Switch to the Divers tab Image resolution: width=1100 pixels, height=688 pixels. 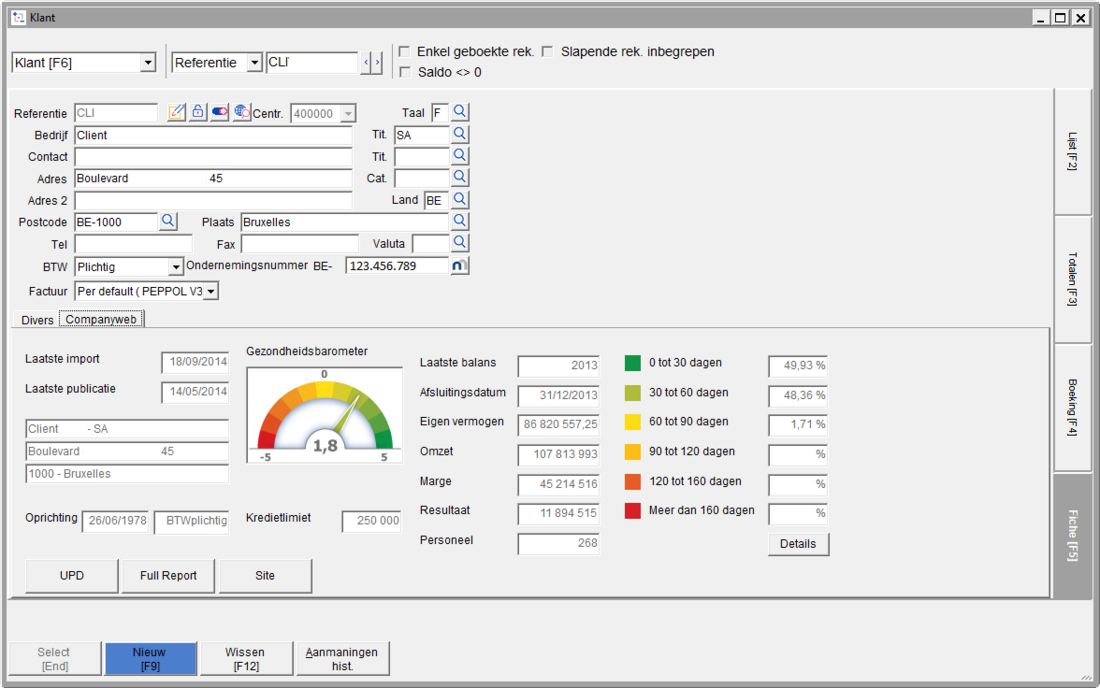[x=37, y=320]
